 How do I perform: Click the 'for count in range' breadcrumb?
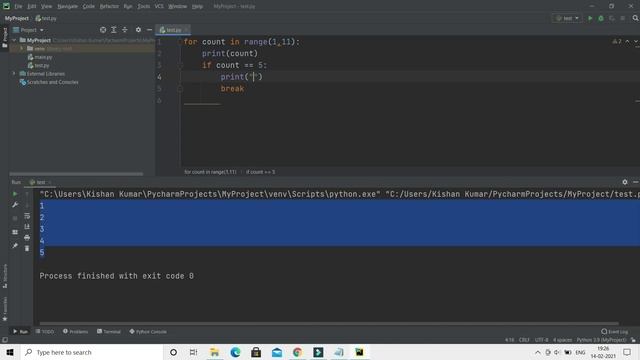tap(210, 172)
